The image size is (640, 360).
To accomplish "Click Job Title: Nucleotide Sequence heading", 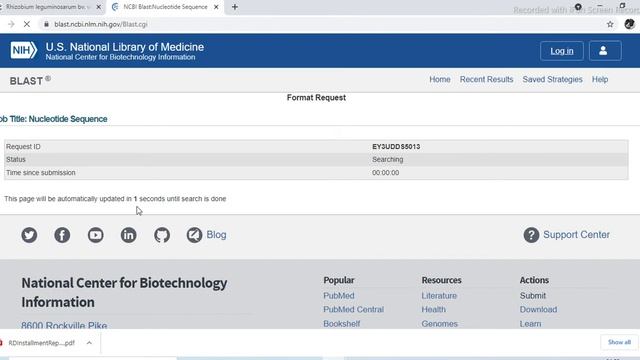I will tap(53, 119).
